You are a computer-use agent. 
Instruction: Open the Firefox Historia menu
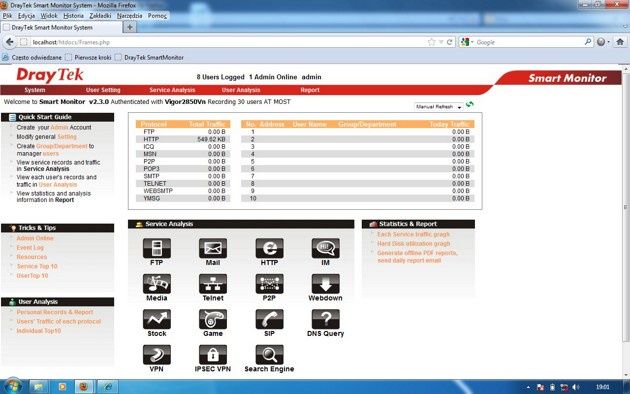coord(74,16)
